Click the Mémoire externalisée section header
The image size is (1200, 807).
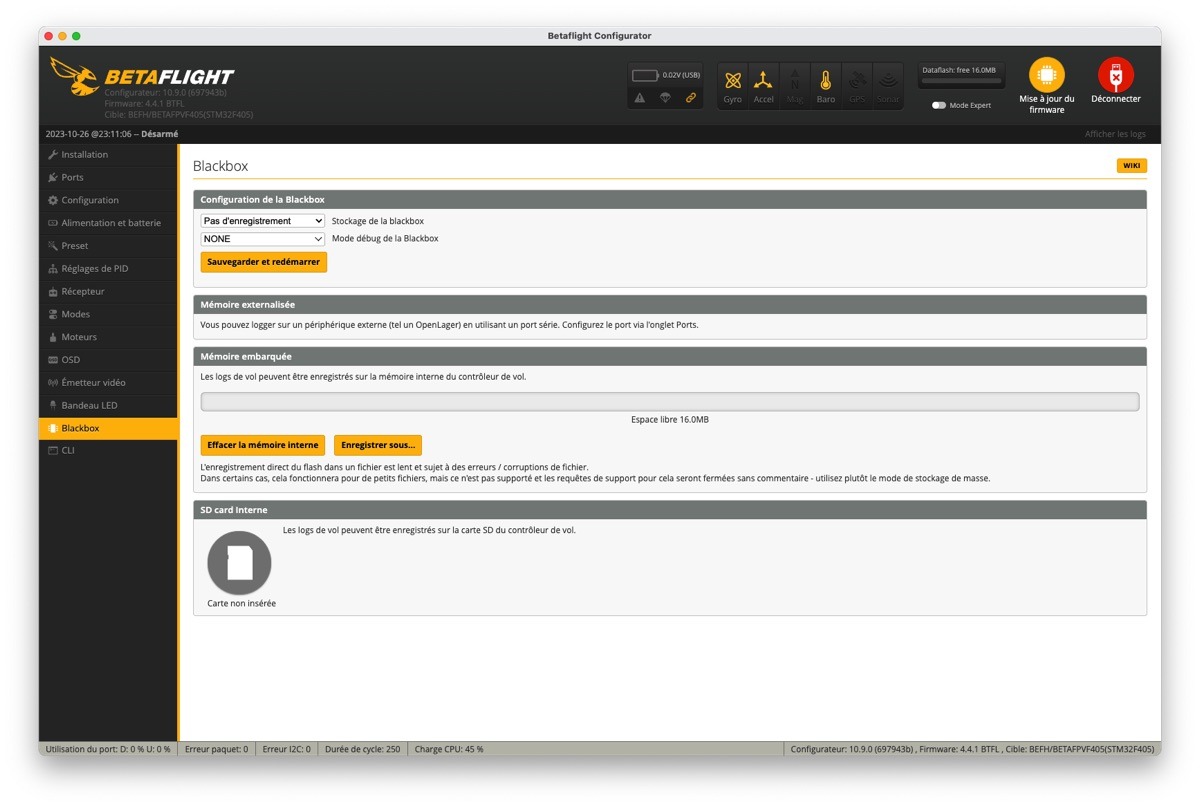point(670,304)
